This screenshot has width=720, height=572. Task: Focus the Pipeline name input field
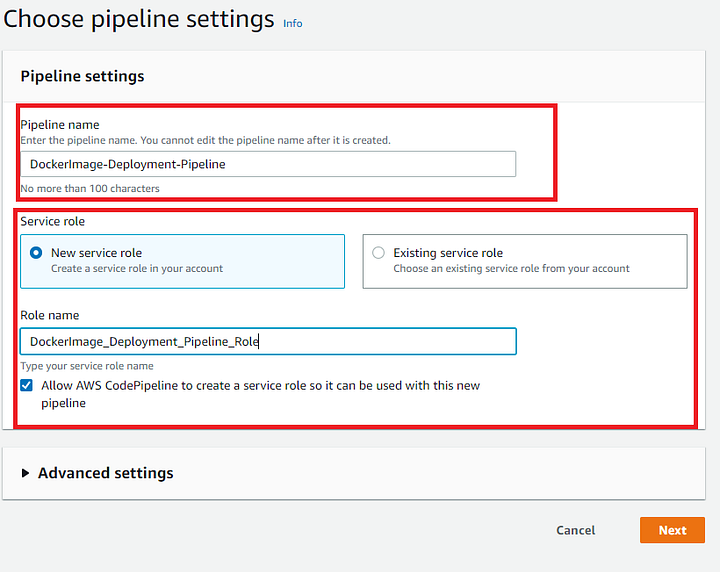click(268, 164)
